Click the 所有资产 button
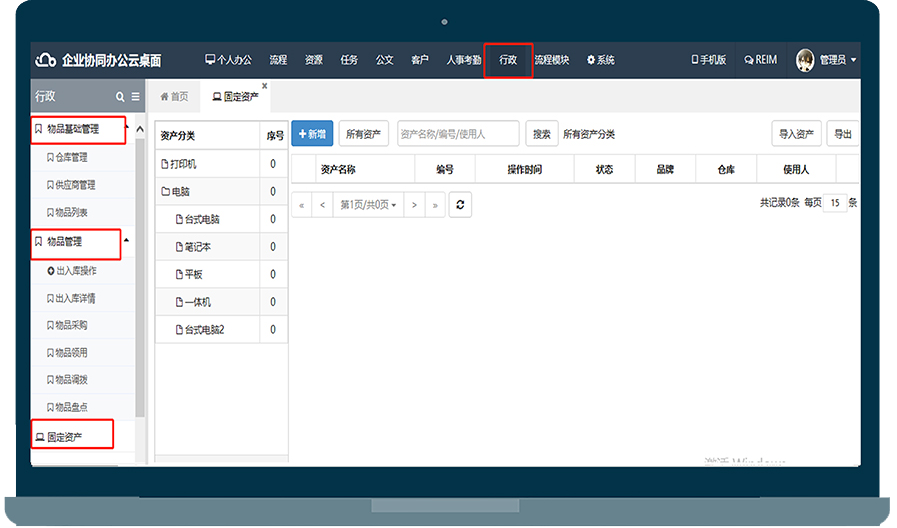 (x=363, y=134)
